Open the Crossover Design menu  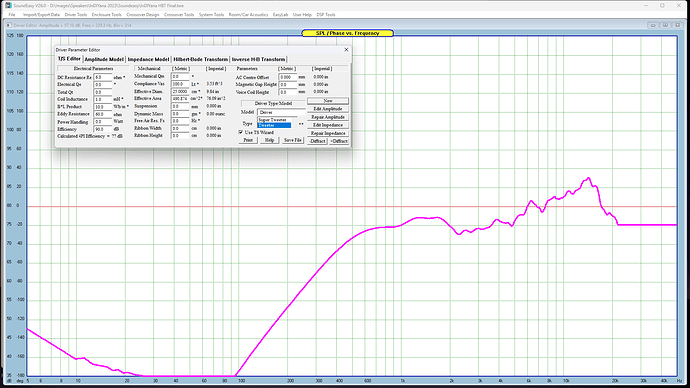[x=143, y=15]
